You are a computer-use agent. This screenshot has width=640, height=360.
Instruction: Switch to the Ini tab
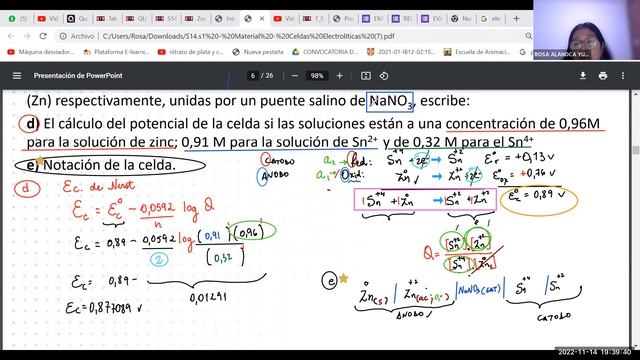pyautogui.click(x=225, y=18)
